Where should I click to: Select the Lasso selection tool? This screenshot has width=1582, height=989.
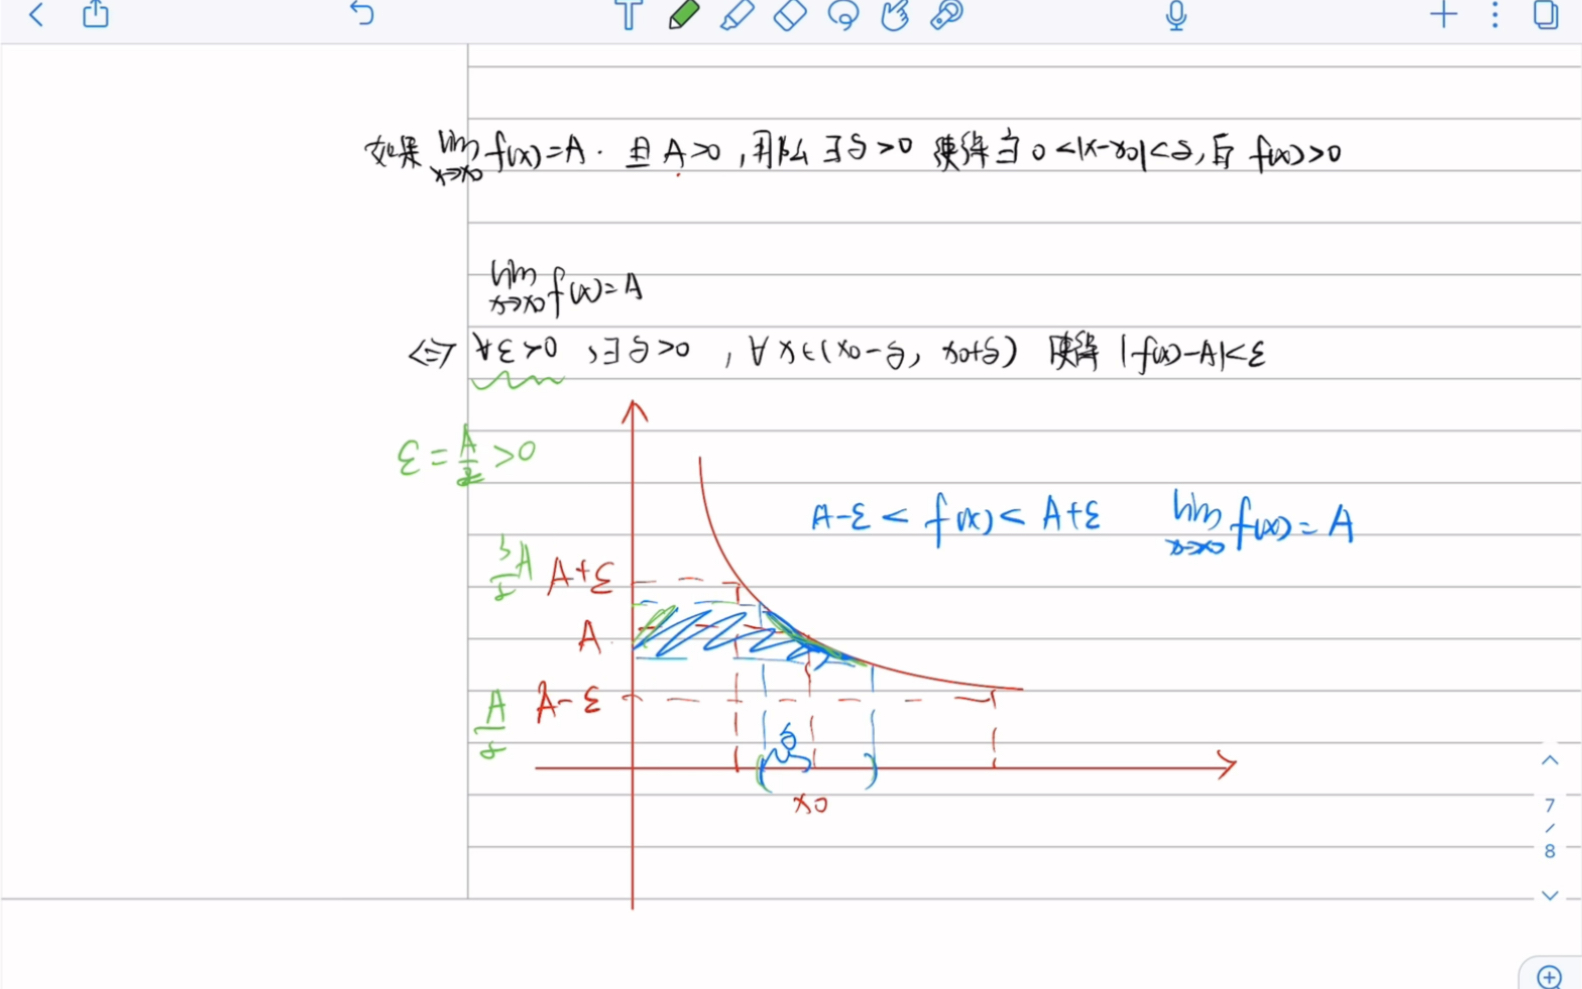(843, 15)
